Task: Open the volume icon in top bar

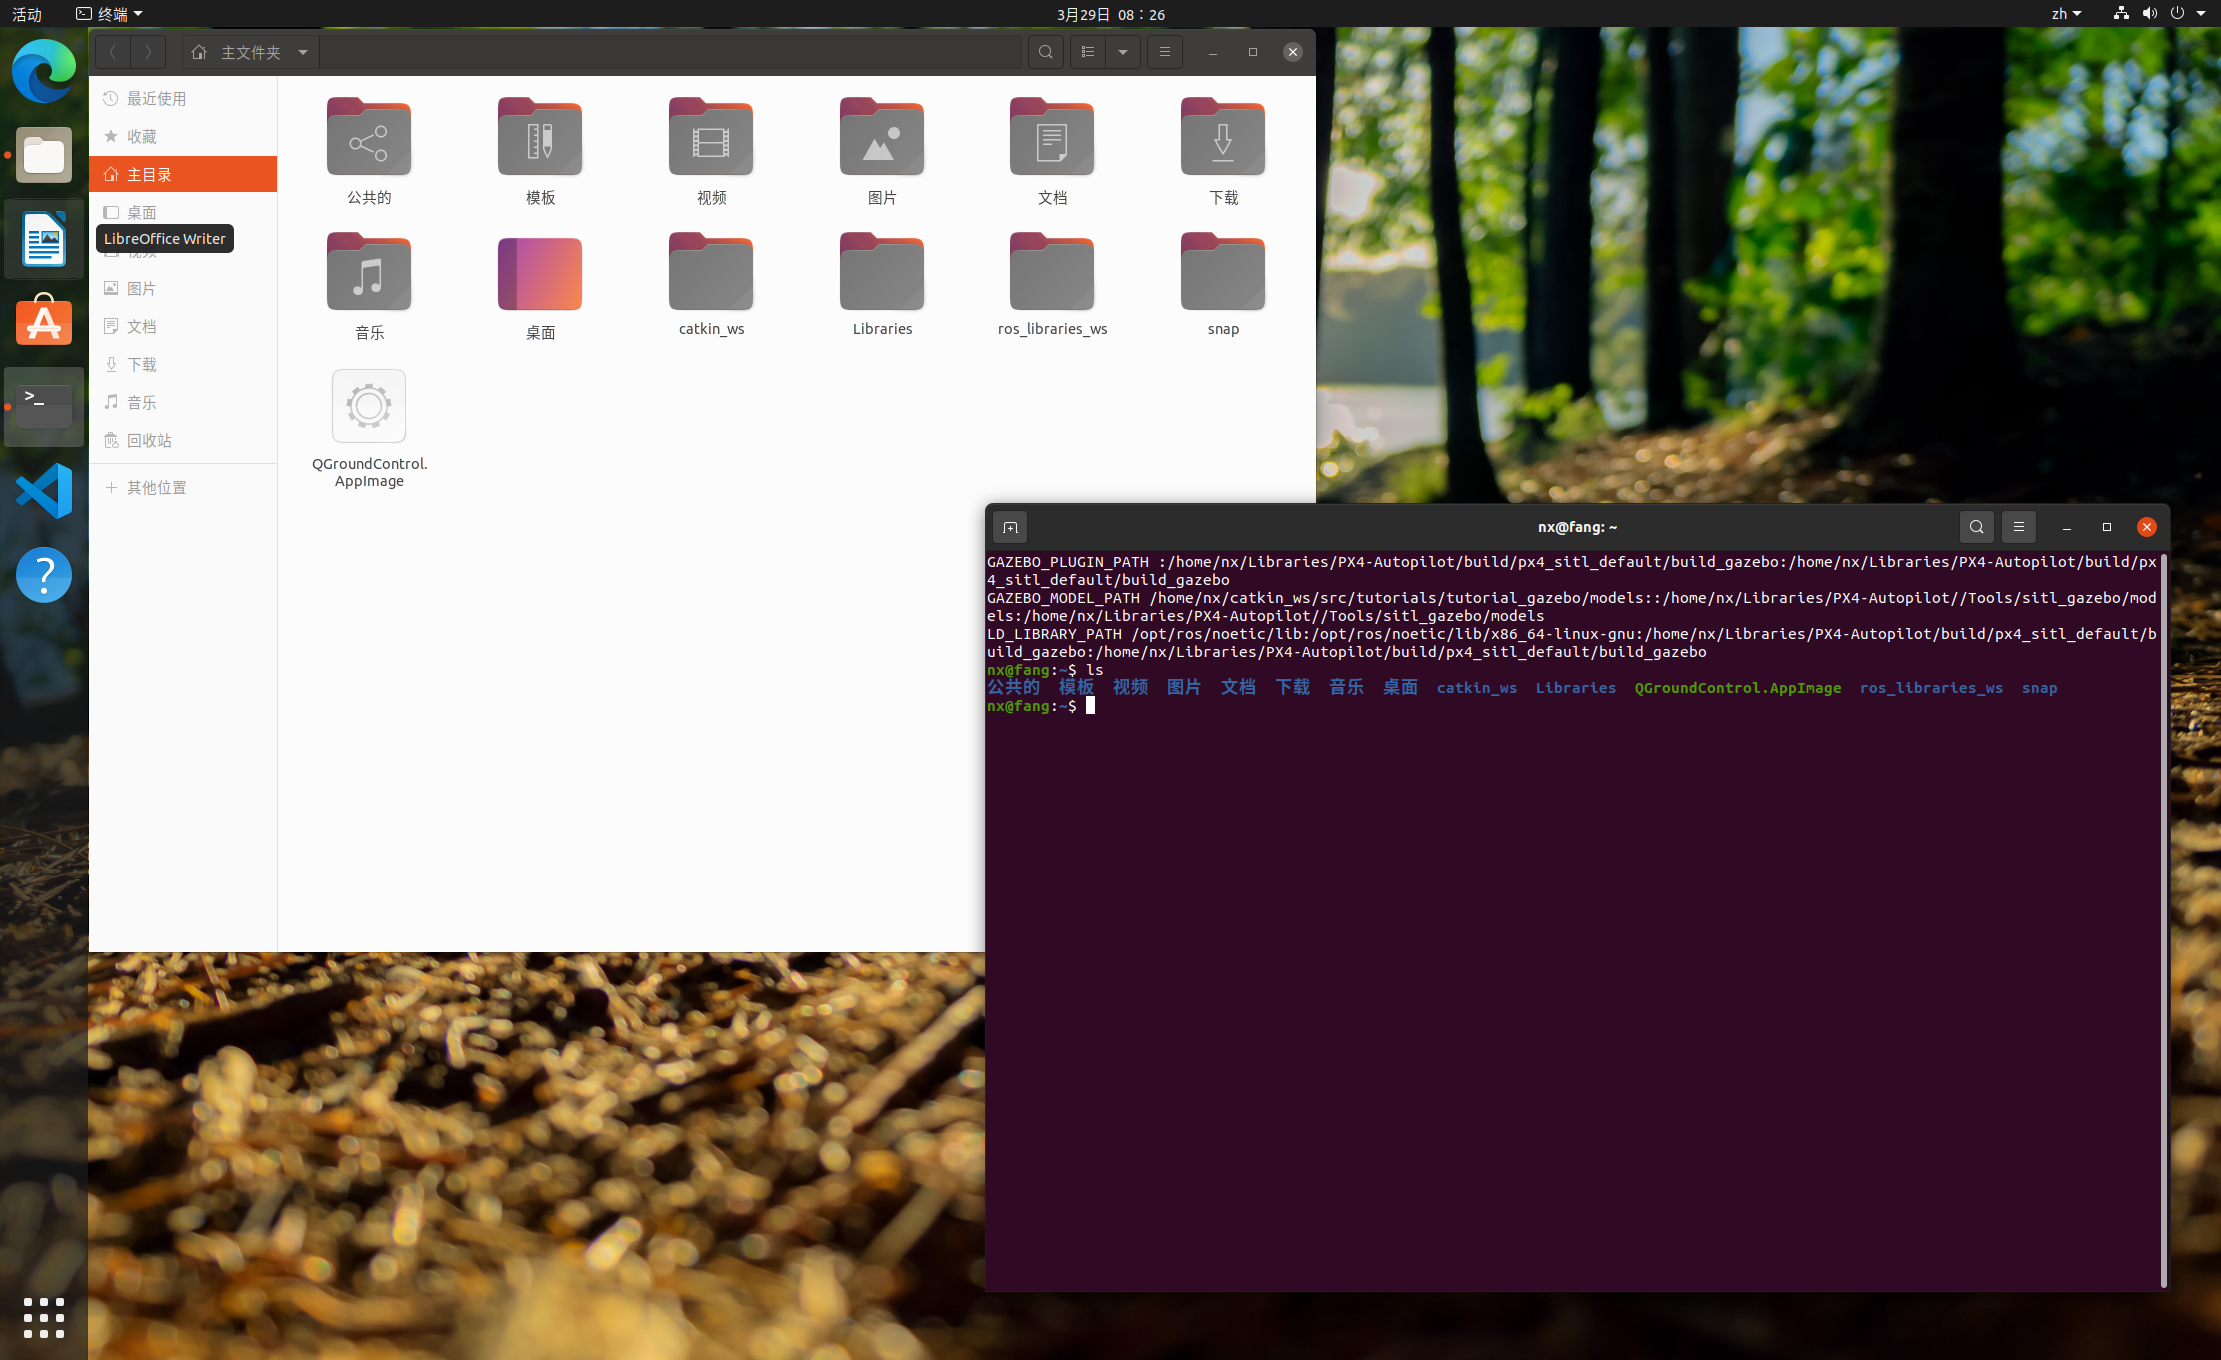Action: [2150, 14]
